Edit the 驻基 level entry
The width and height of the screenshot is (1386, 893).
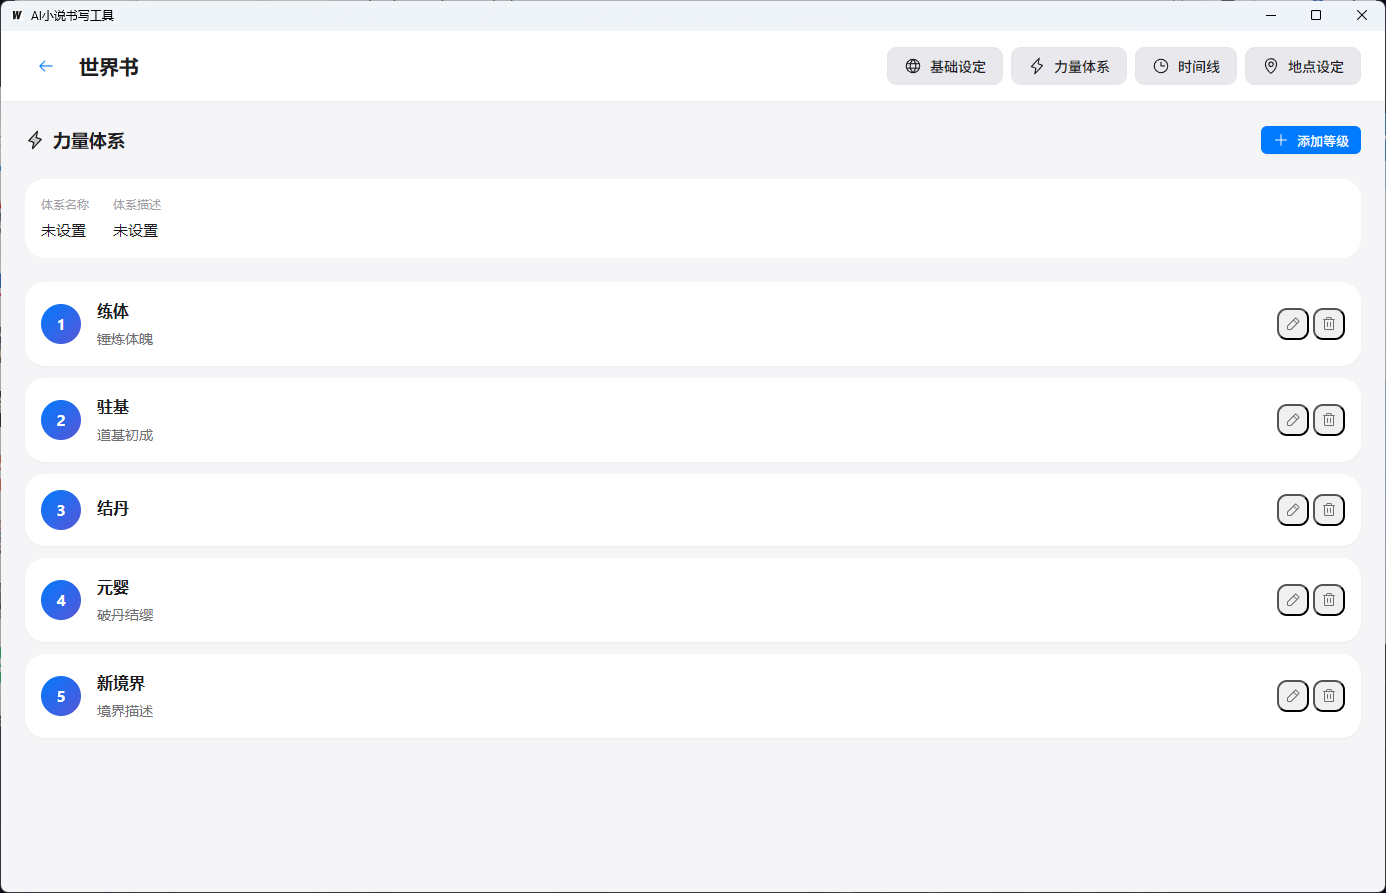1292,420
